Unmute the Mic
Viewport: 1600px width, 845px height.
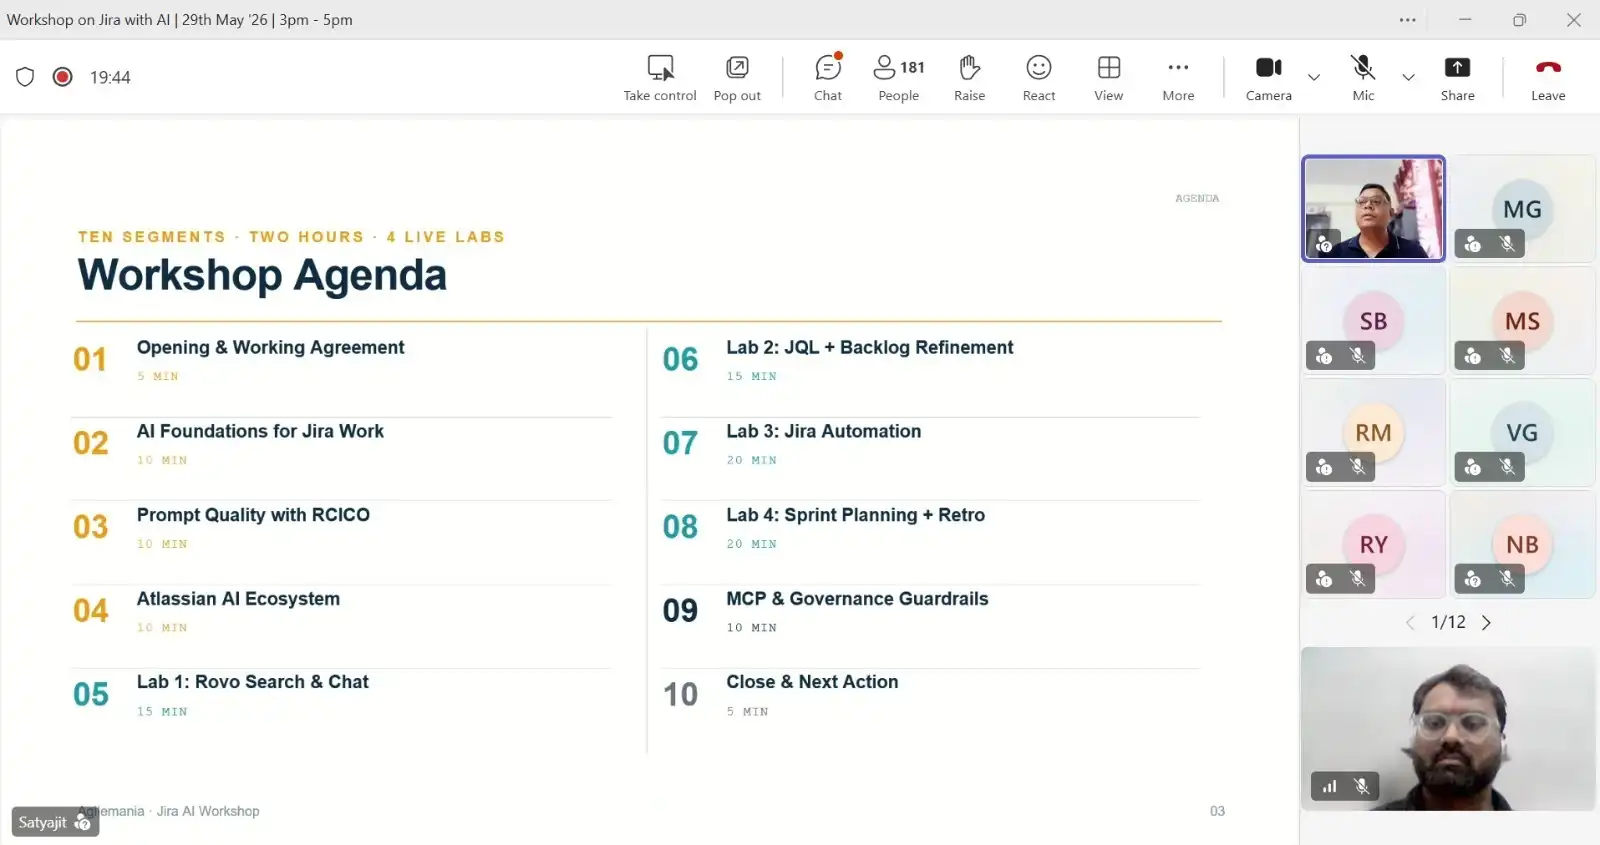coord(1363,78)
